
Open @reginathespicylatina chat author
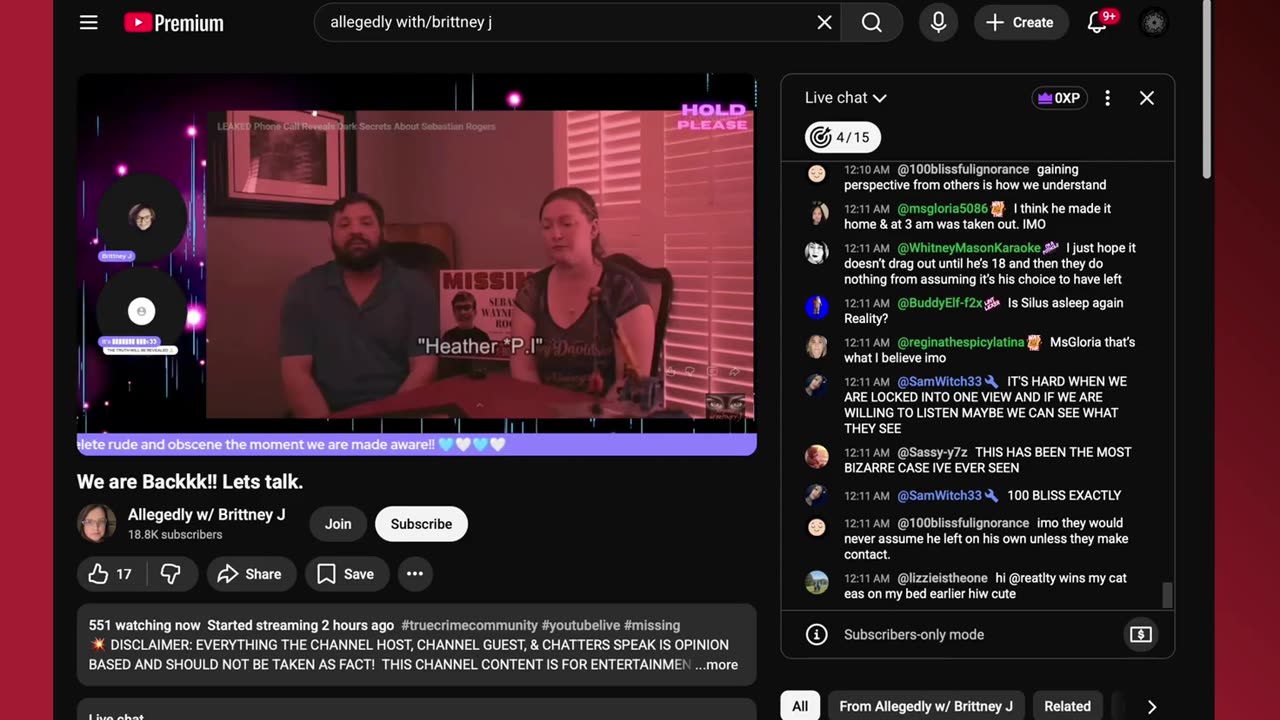[961, 342]
